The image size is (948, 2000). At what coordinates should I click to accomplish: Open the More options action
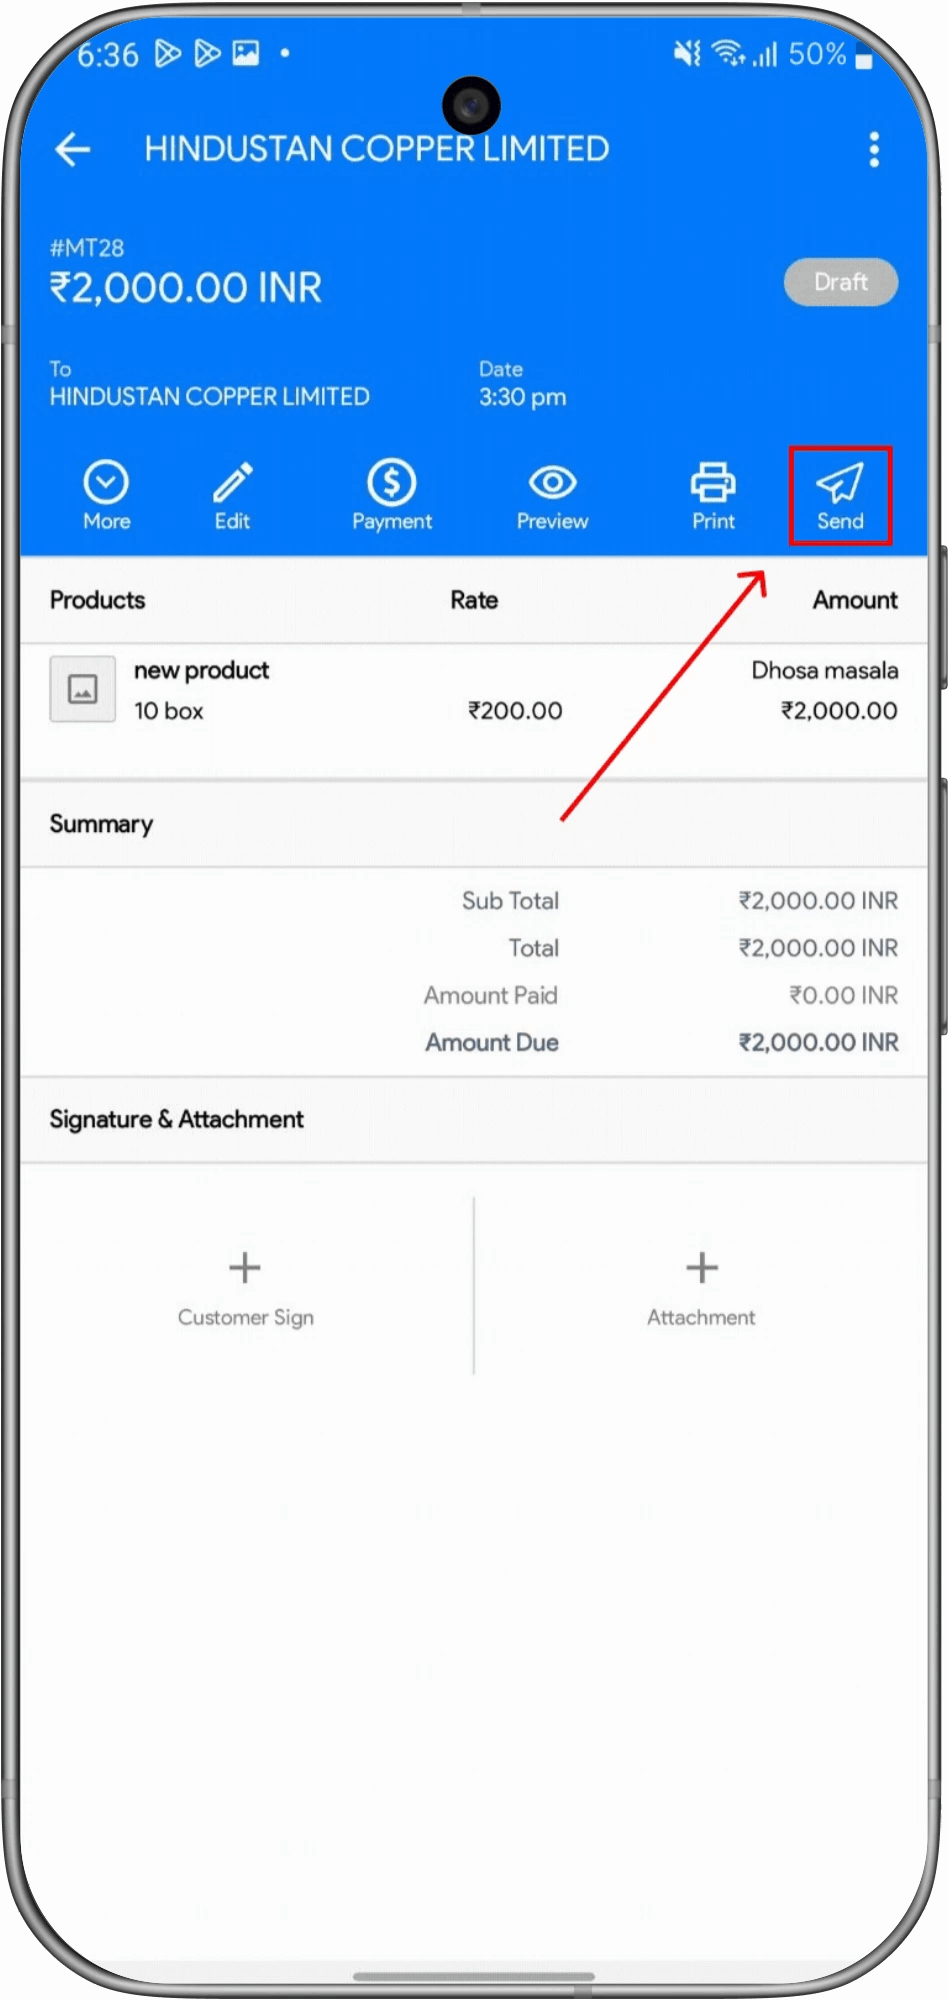click(106, 496)
